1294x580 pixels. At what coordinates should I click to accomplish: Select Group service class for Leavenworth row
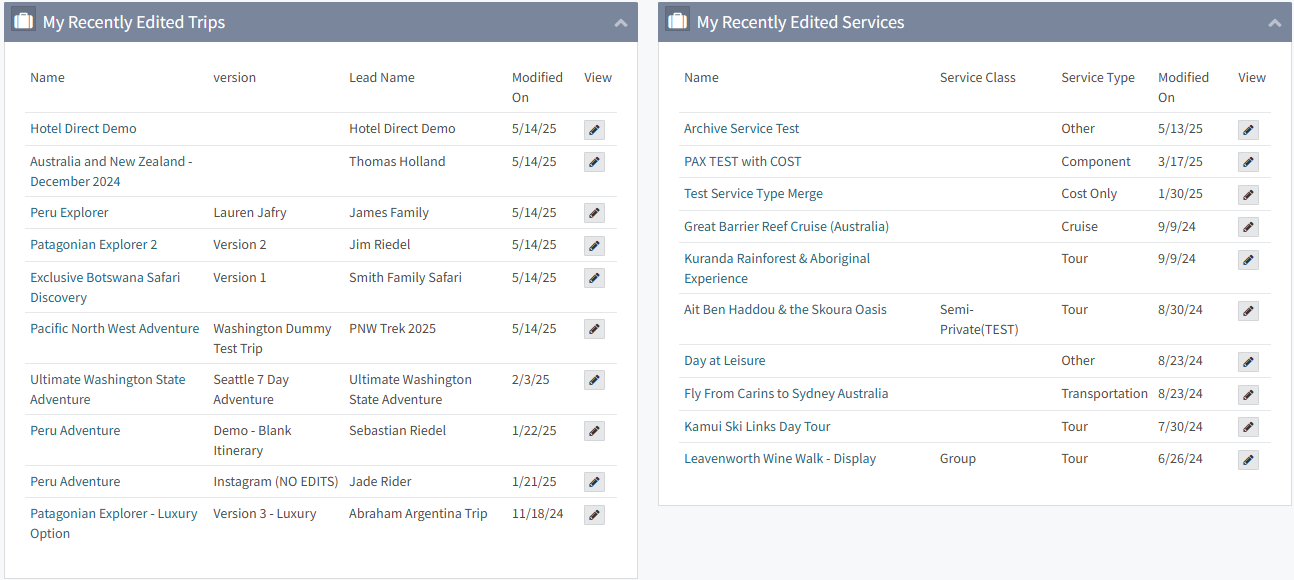point(958,459)
